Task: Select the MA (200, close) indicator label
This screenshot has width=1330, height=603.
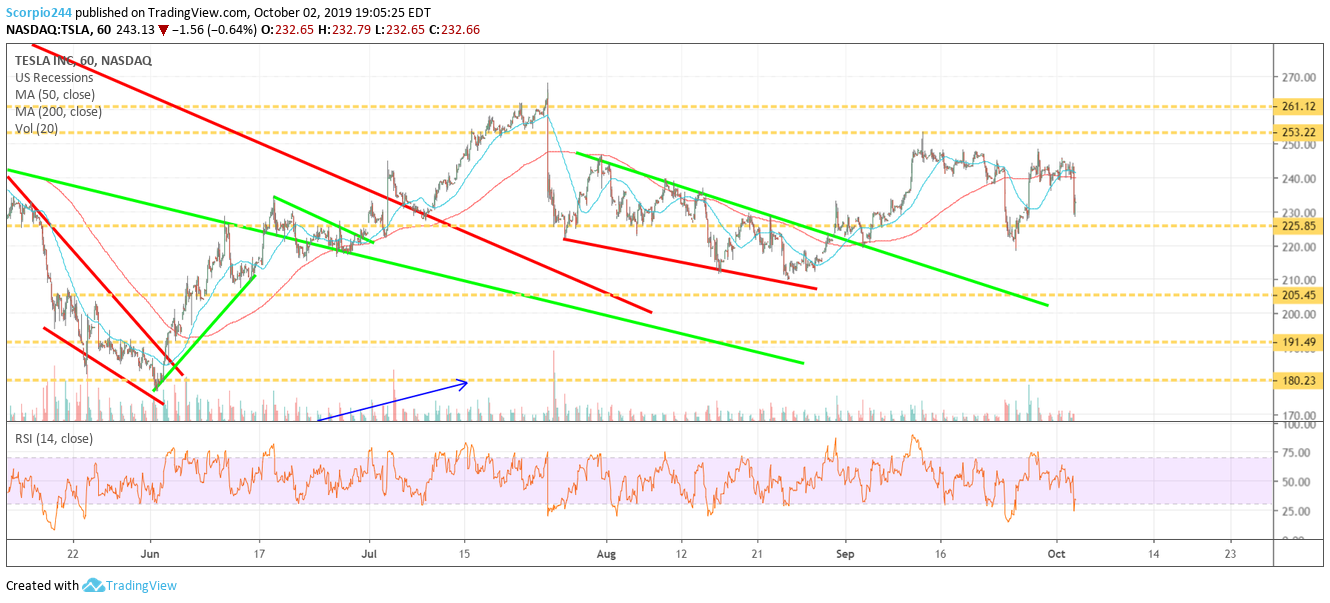Action: point(58,111)
